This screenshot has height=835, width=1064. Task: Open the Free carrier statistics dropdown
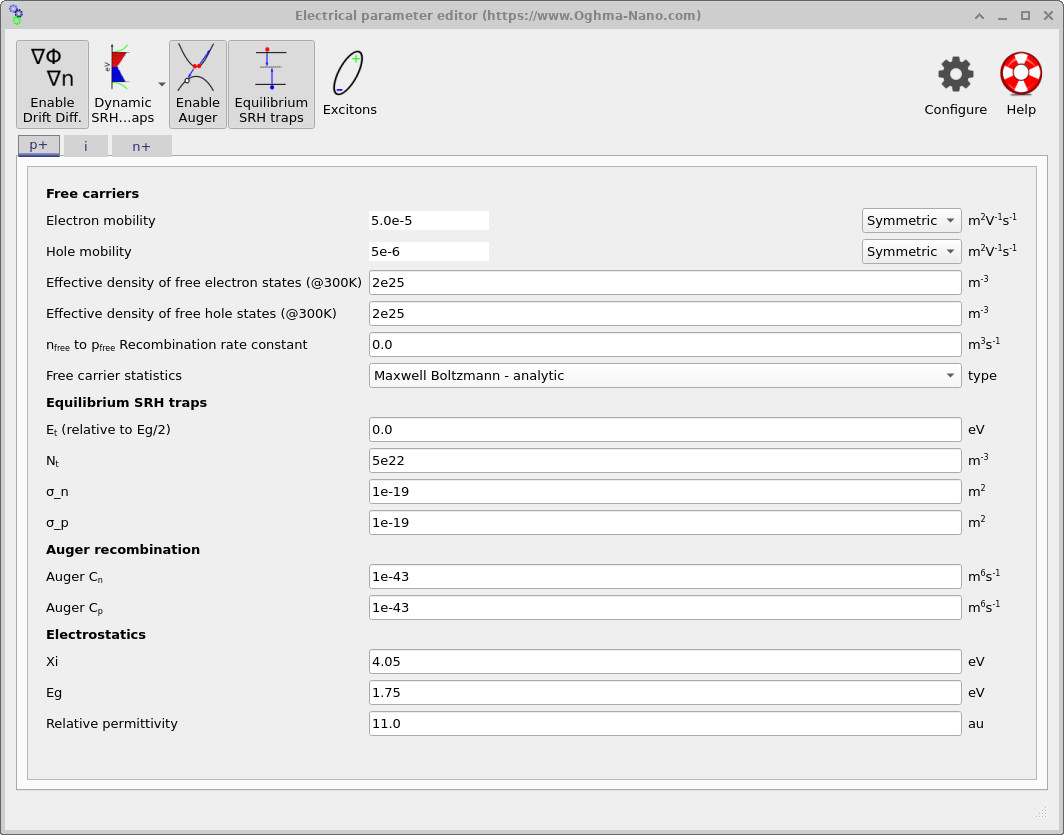tap(663, 375)
